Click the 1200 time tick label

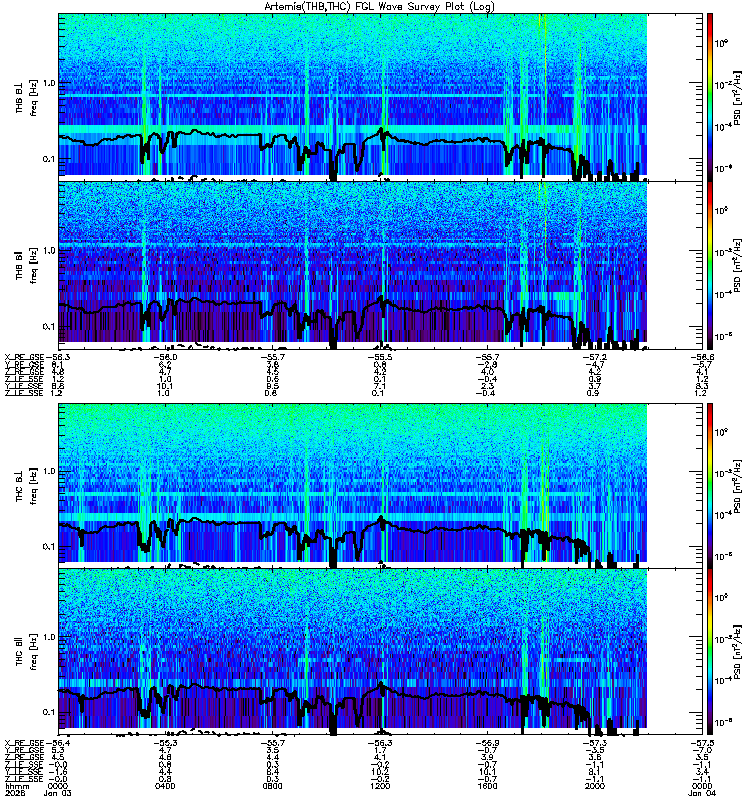click(380, 786)
